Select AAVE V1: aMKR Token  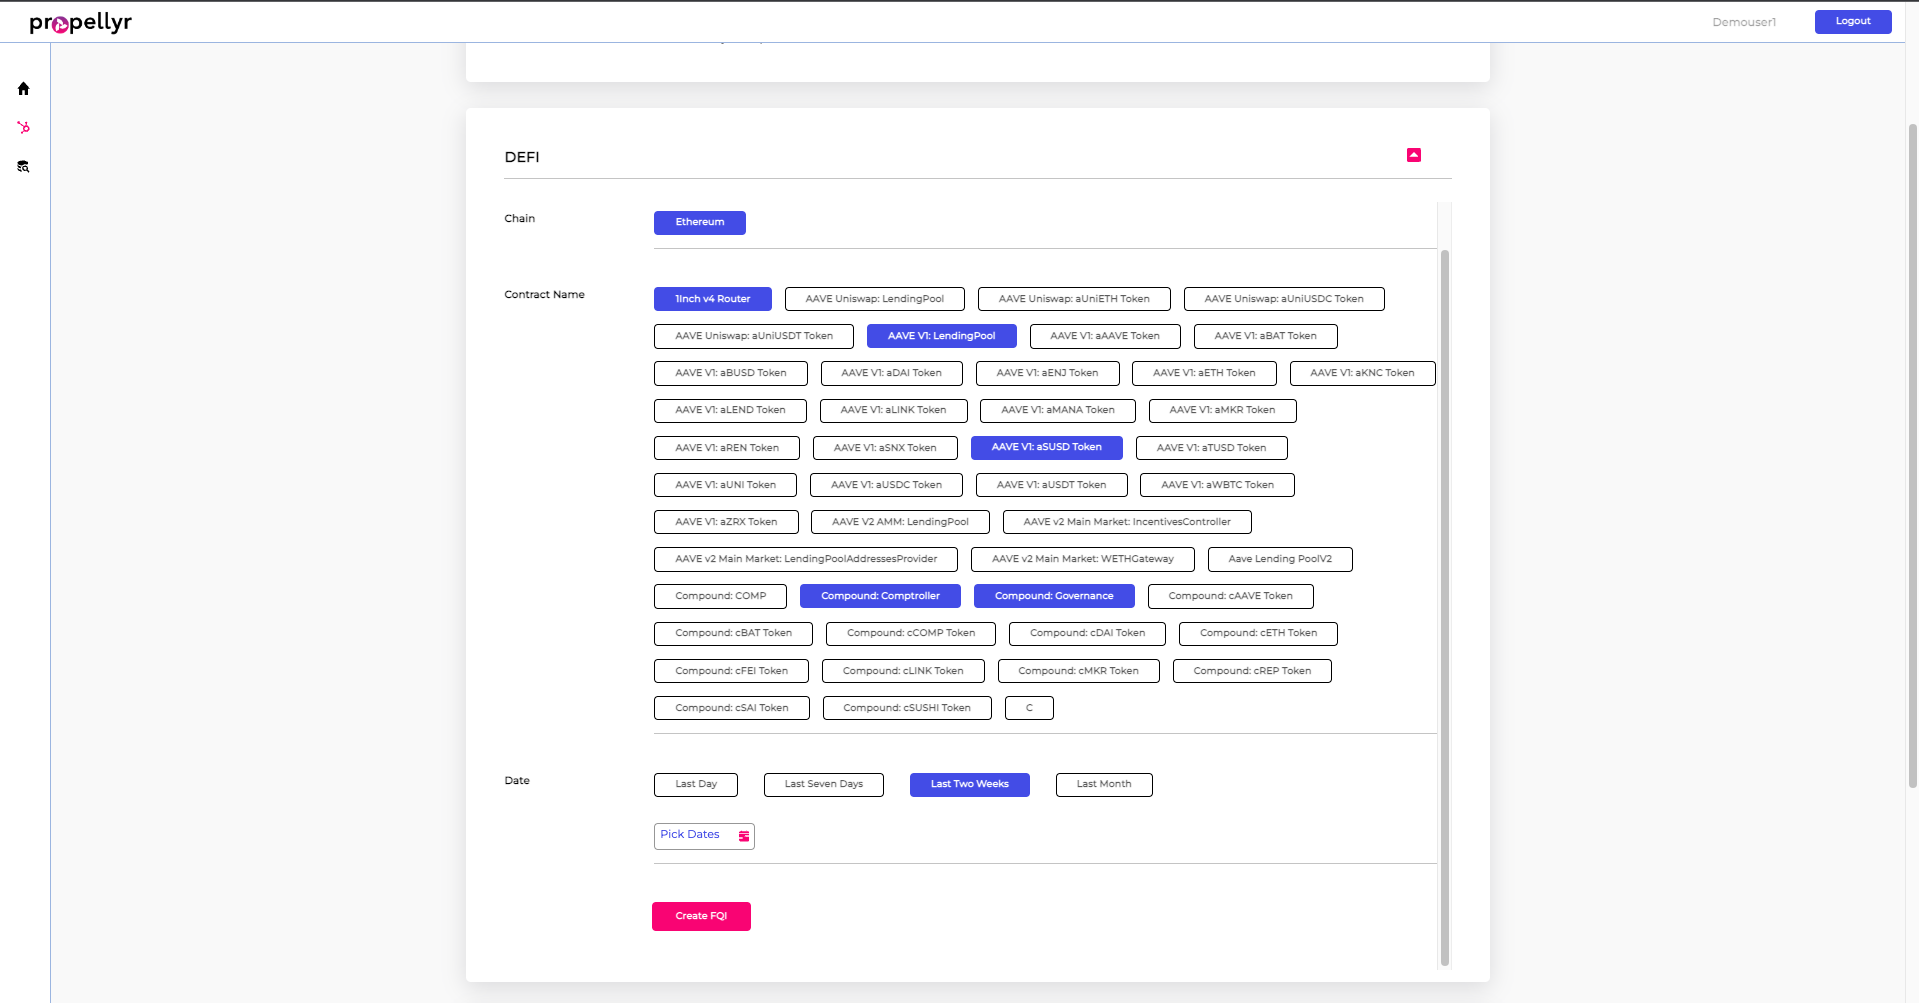pos(1223,410)
